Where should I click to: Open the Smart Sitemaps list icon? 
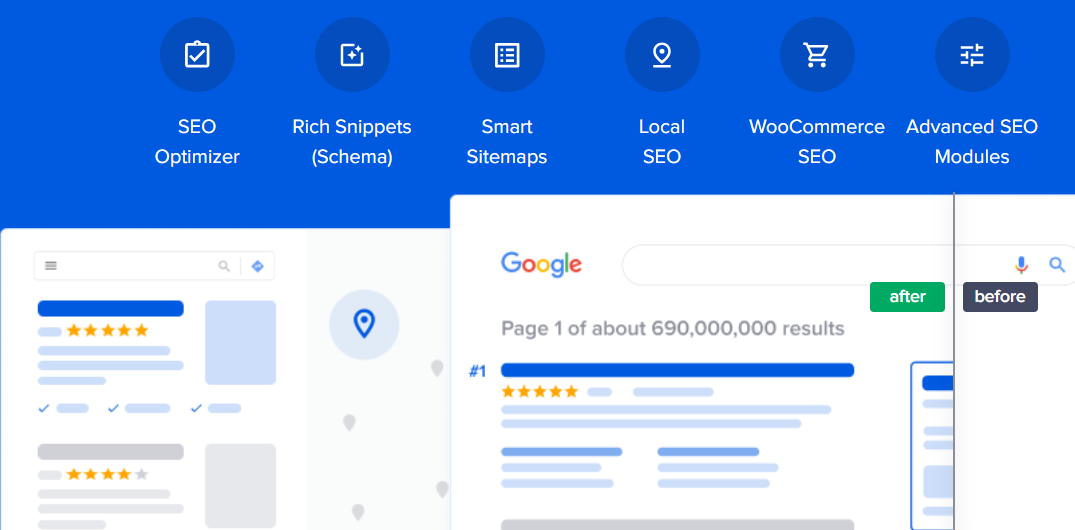pyautogui.click(x=507, y=55)
